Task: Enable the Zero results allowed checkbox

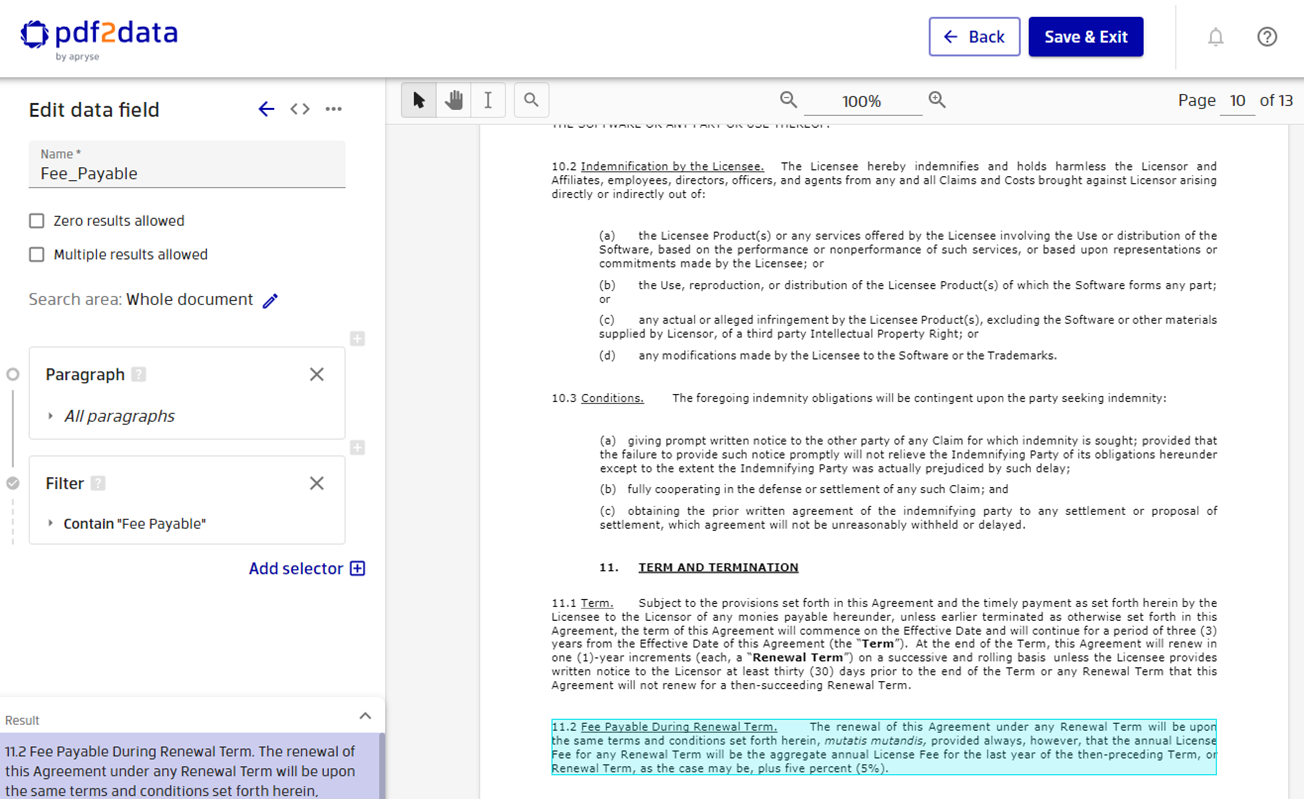Action: tap(37, 220)
